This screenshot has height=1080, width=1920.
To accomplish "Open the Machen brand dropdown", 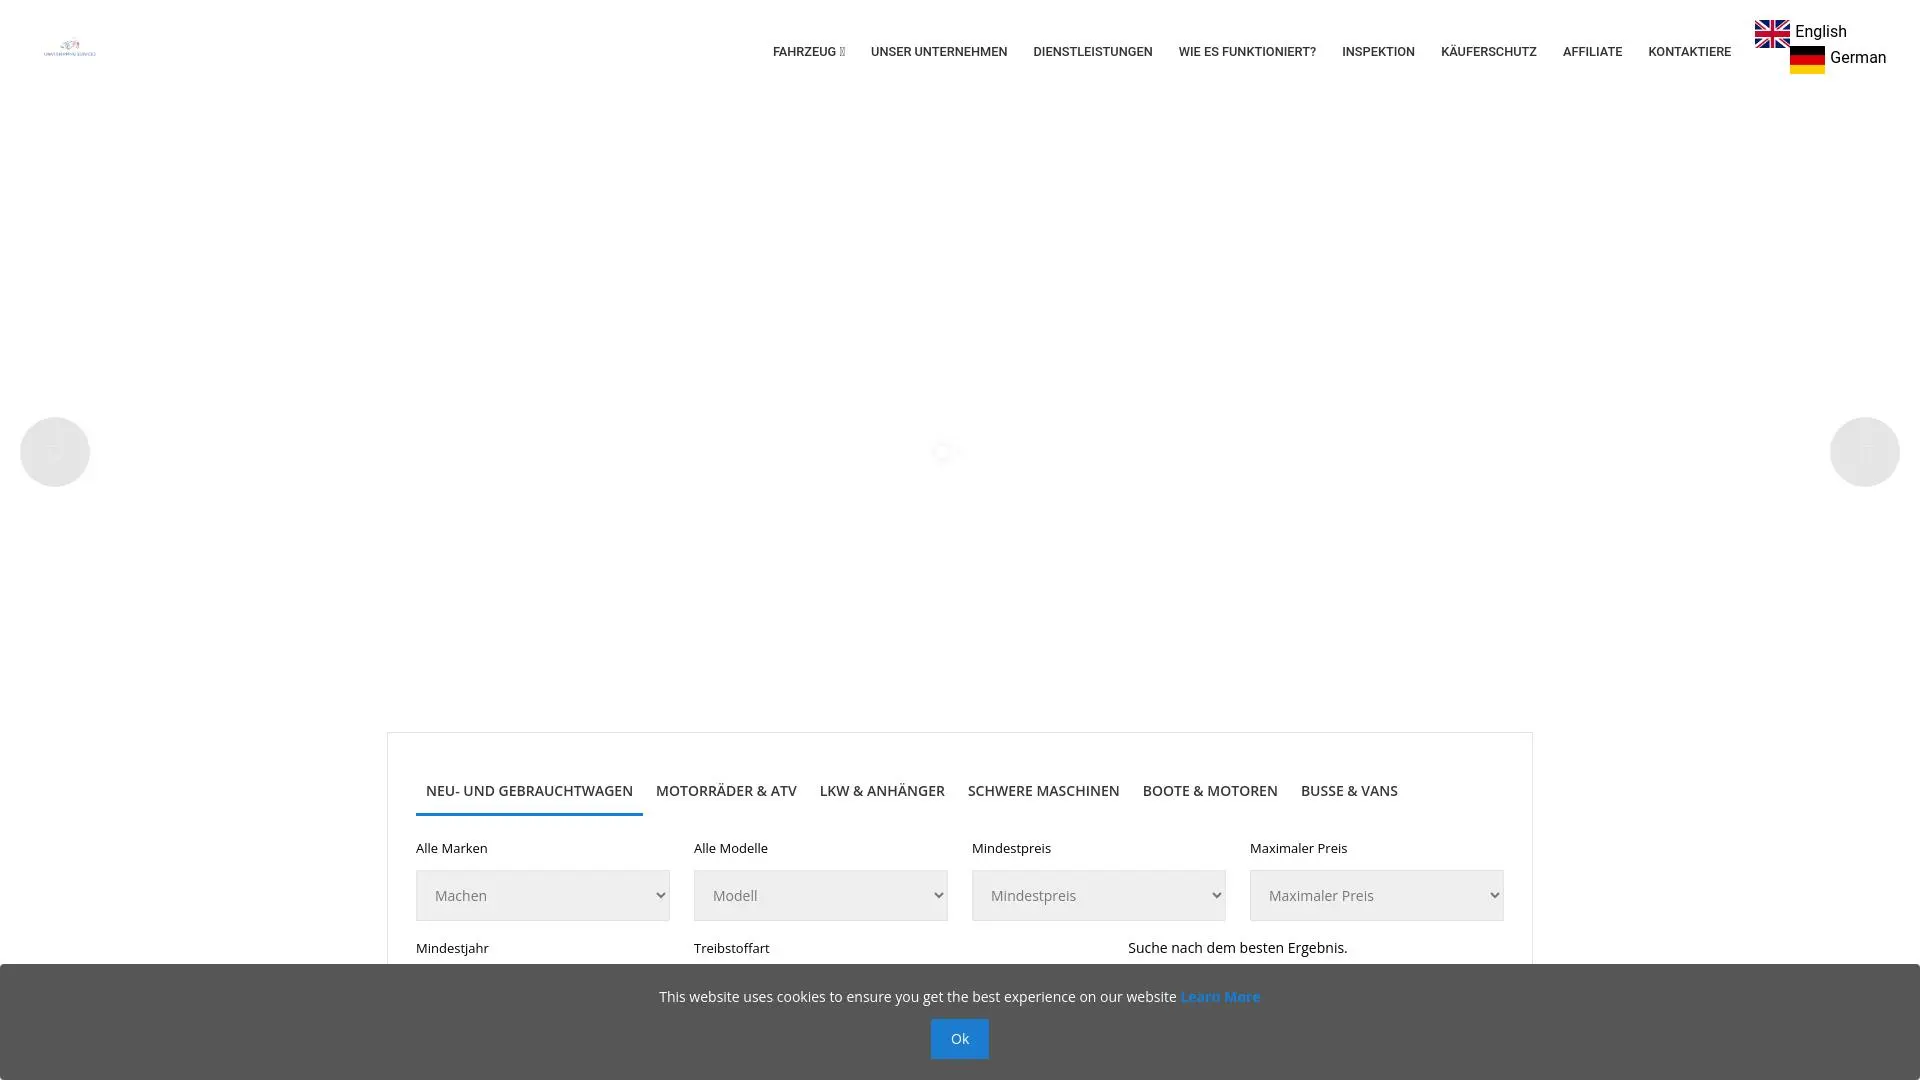I will point(542,895).
